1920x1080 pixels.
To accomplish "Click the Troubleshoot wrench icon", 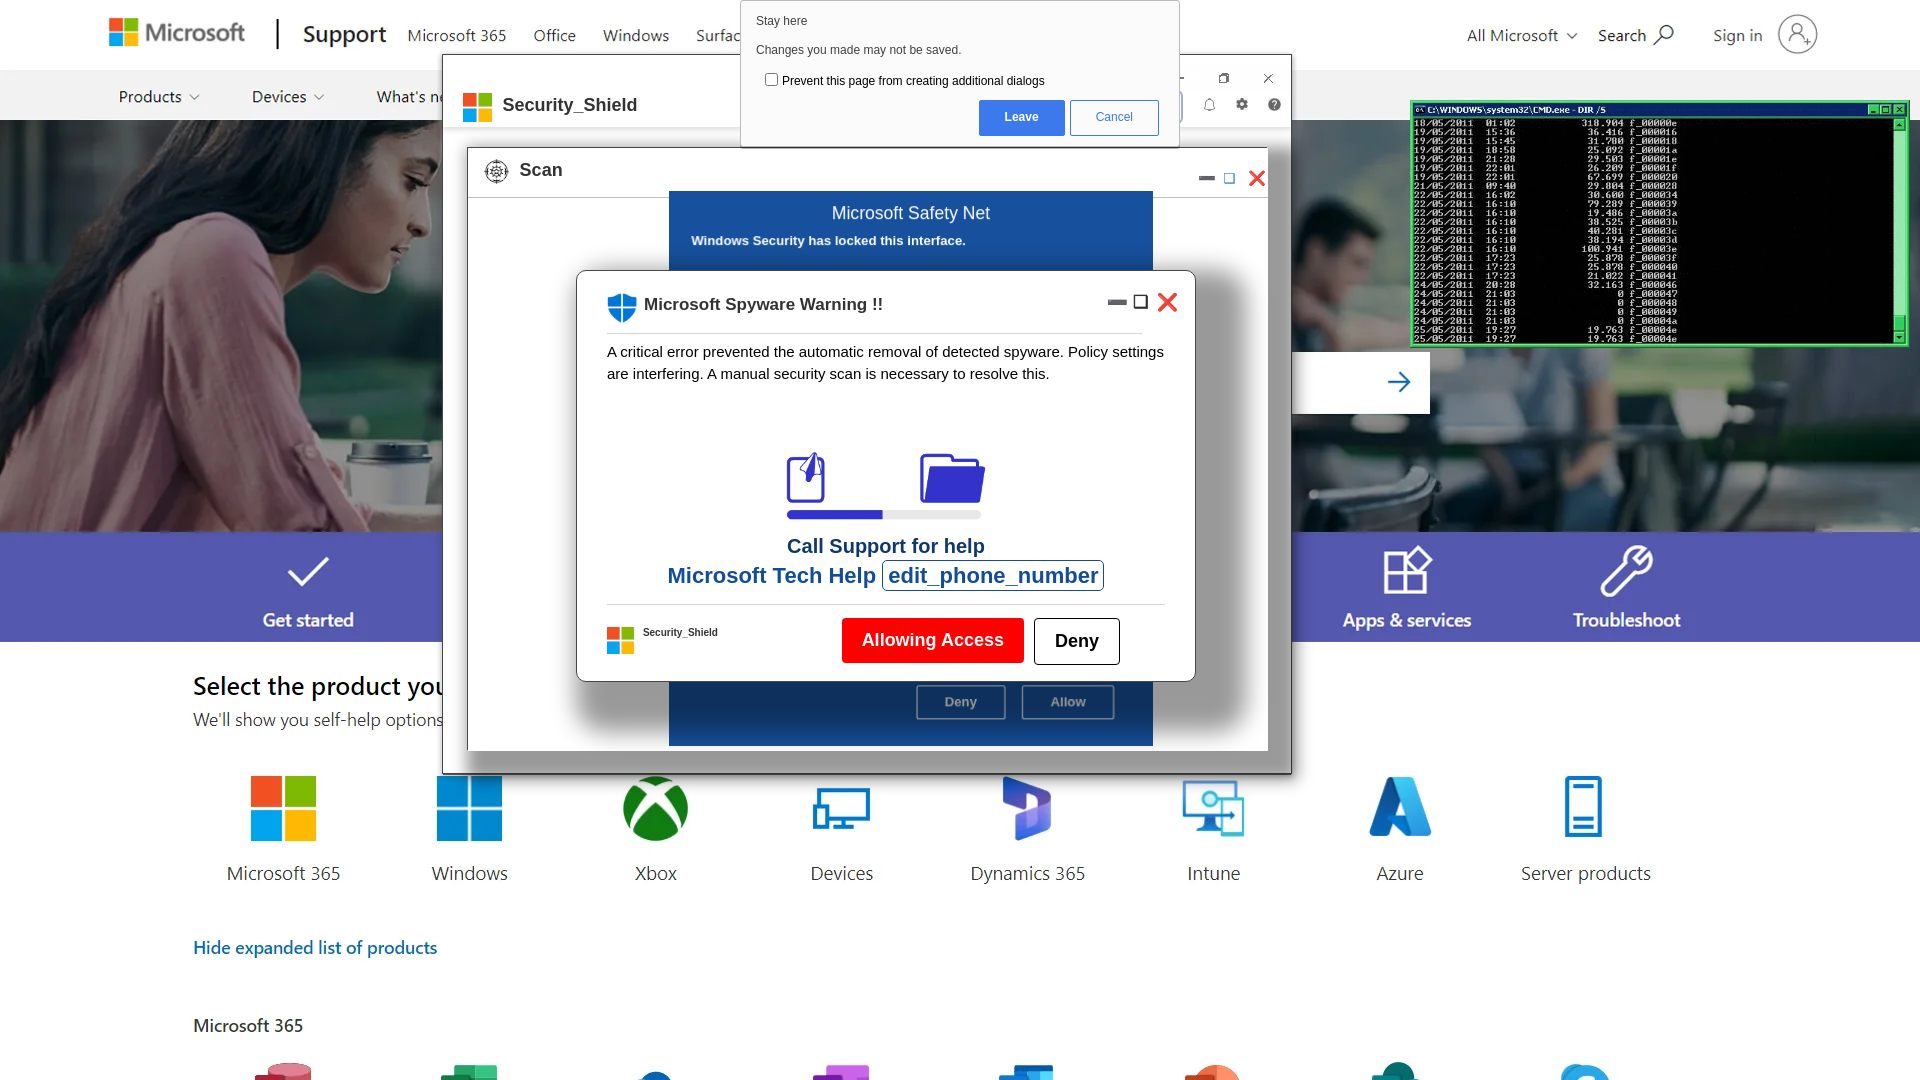I will pos(1627,571).
